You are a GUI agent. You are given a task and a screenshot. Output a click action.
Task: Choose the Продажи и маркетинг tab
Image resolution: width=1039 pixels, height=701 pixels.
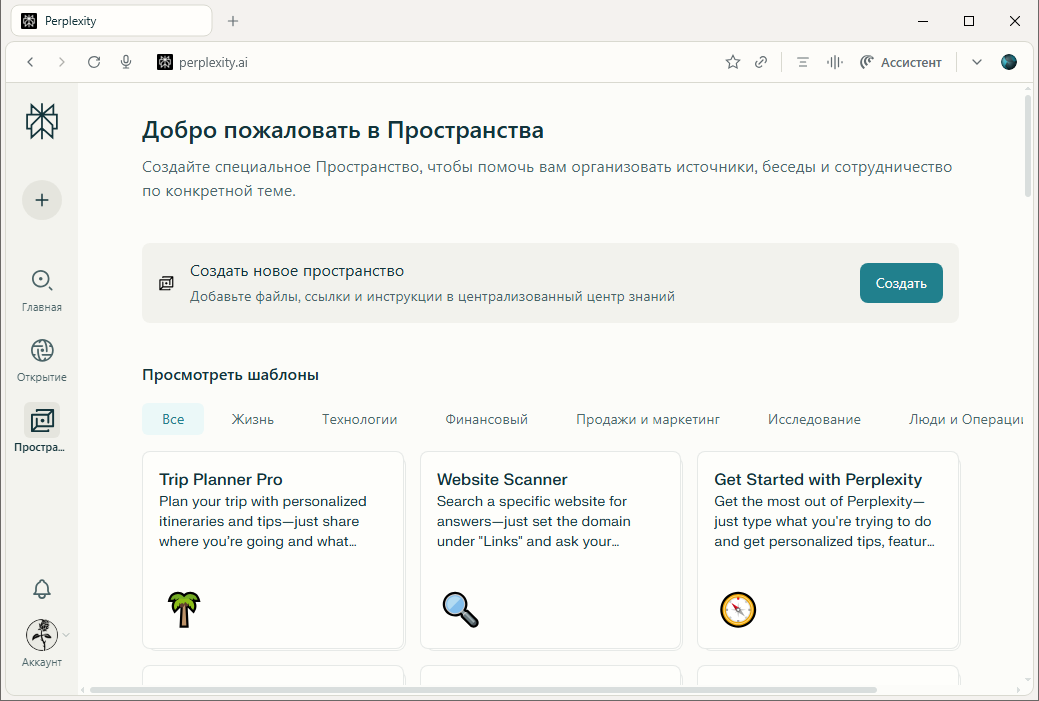[x=647, y=419]
